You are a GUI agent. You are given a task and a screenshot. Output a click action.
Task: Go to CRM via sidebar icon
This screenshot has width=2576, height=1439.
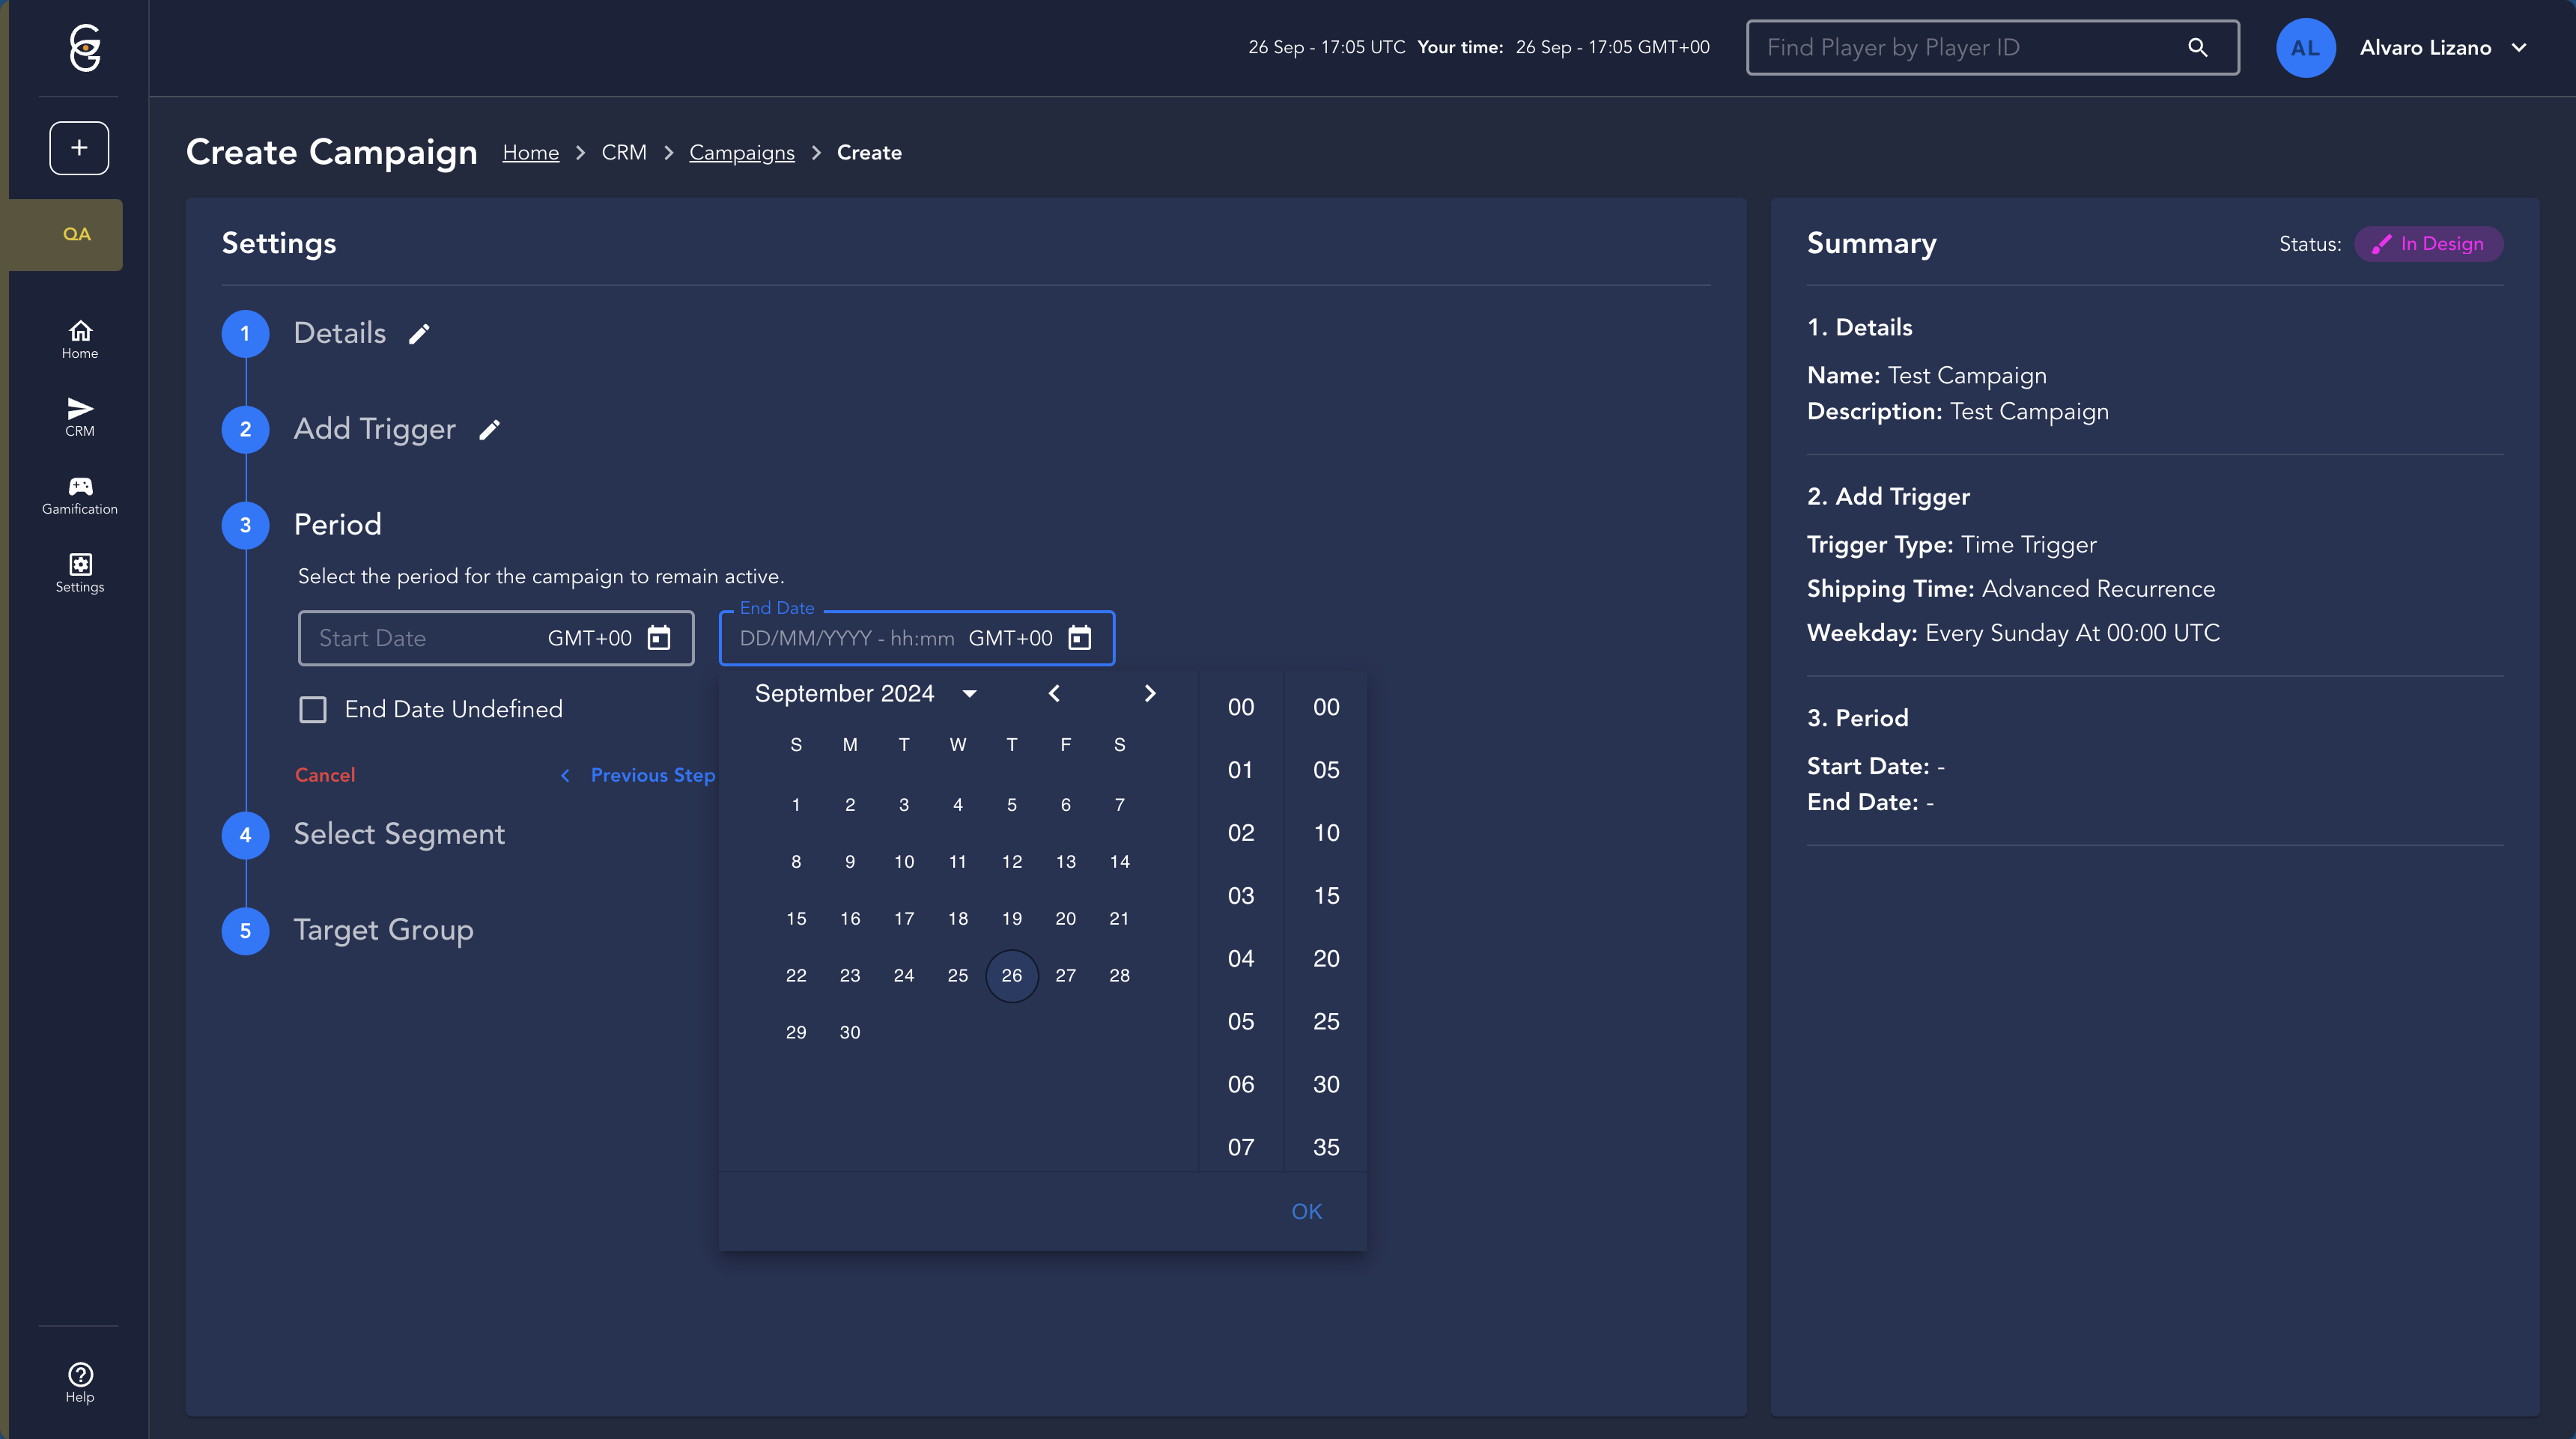pos(80,417)
